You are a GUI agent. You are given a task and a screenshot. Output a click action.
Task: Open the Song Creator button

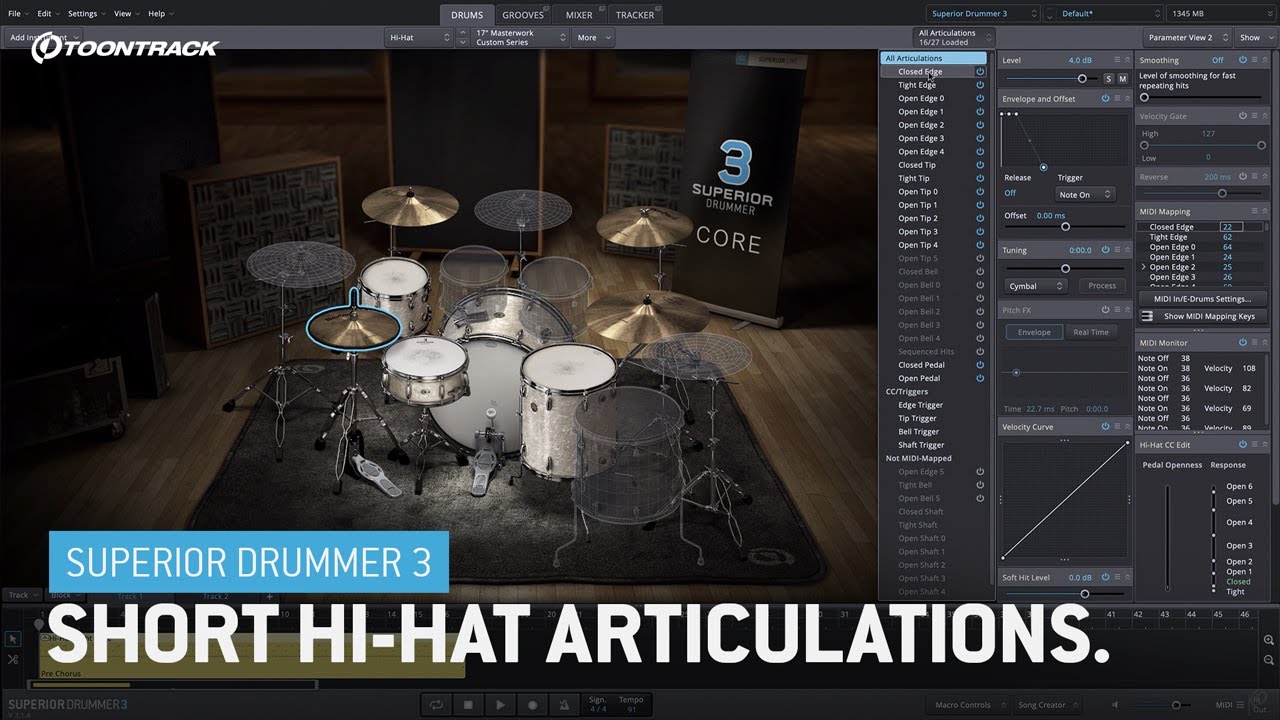1045,705
